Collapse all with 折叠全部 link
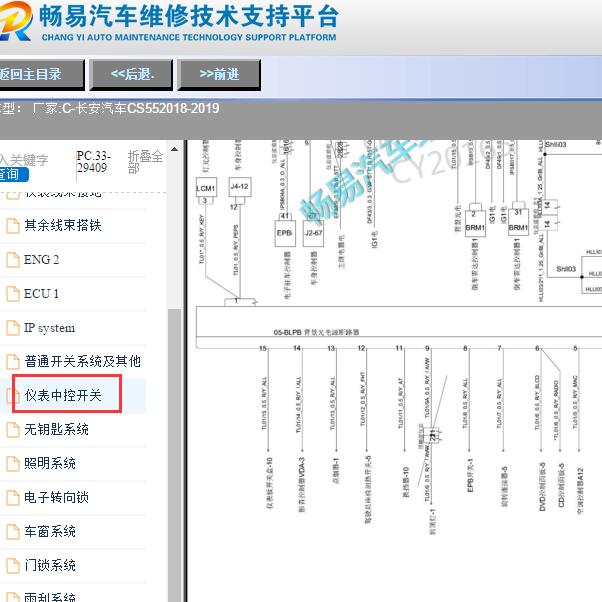 pos(145,162)
